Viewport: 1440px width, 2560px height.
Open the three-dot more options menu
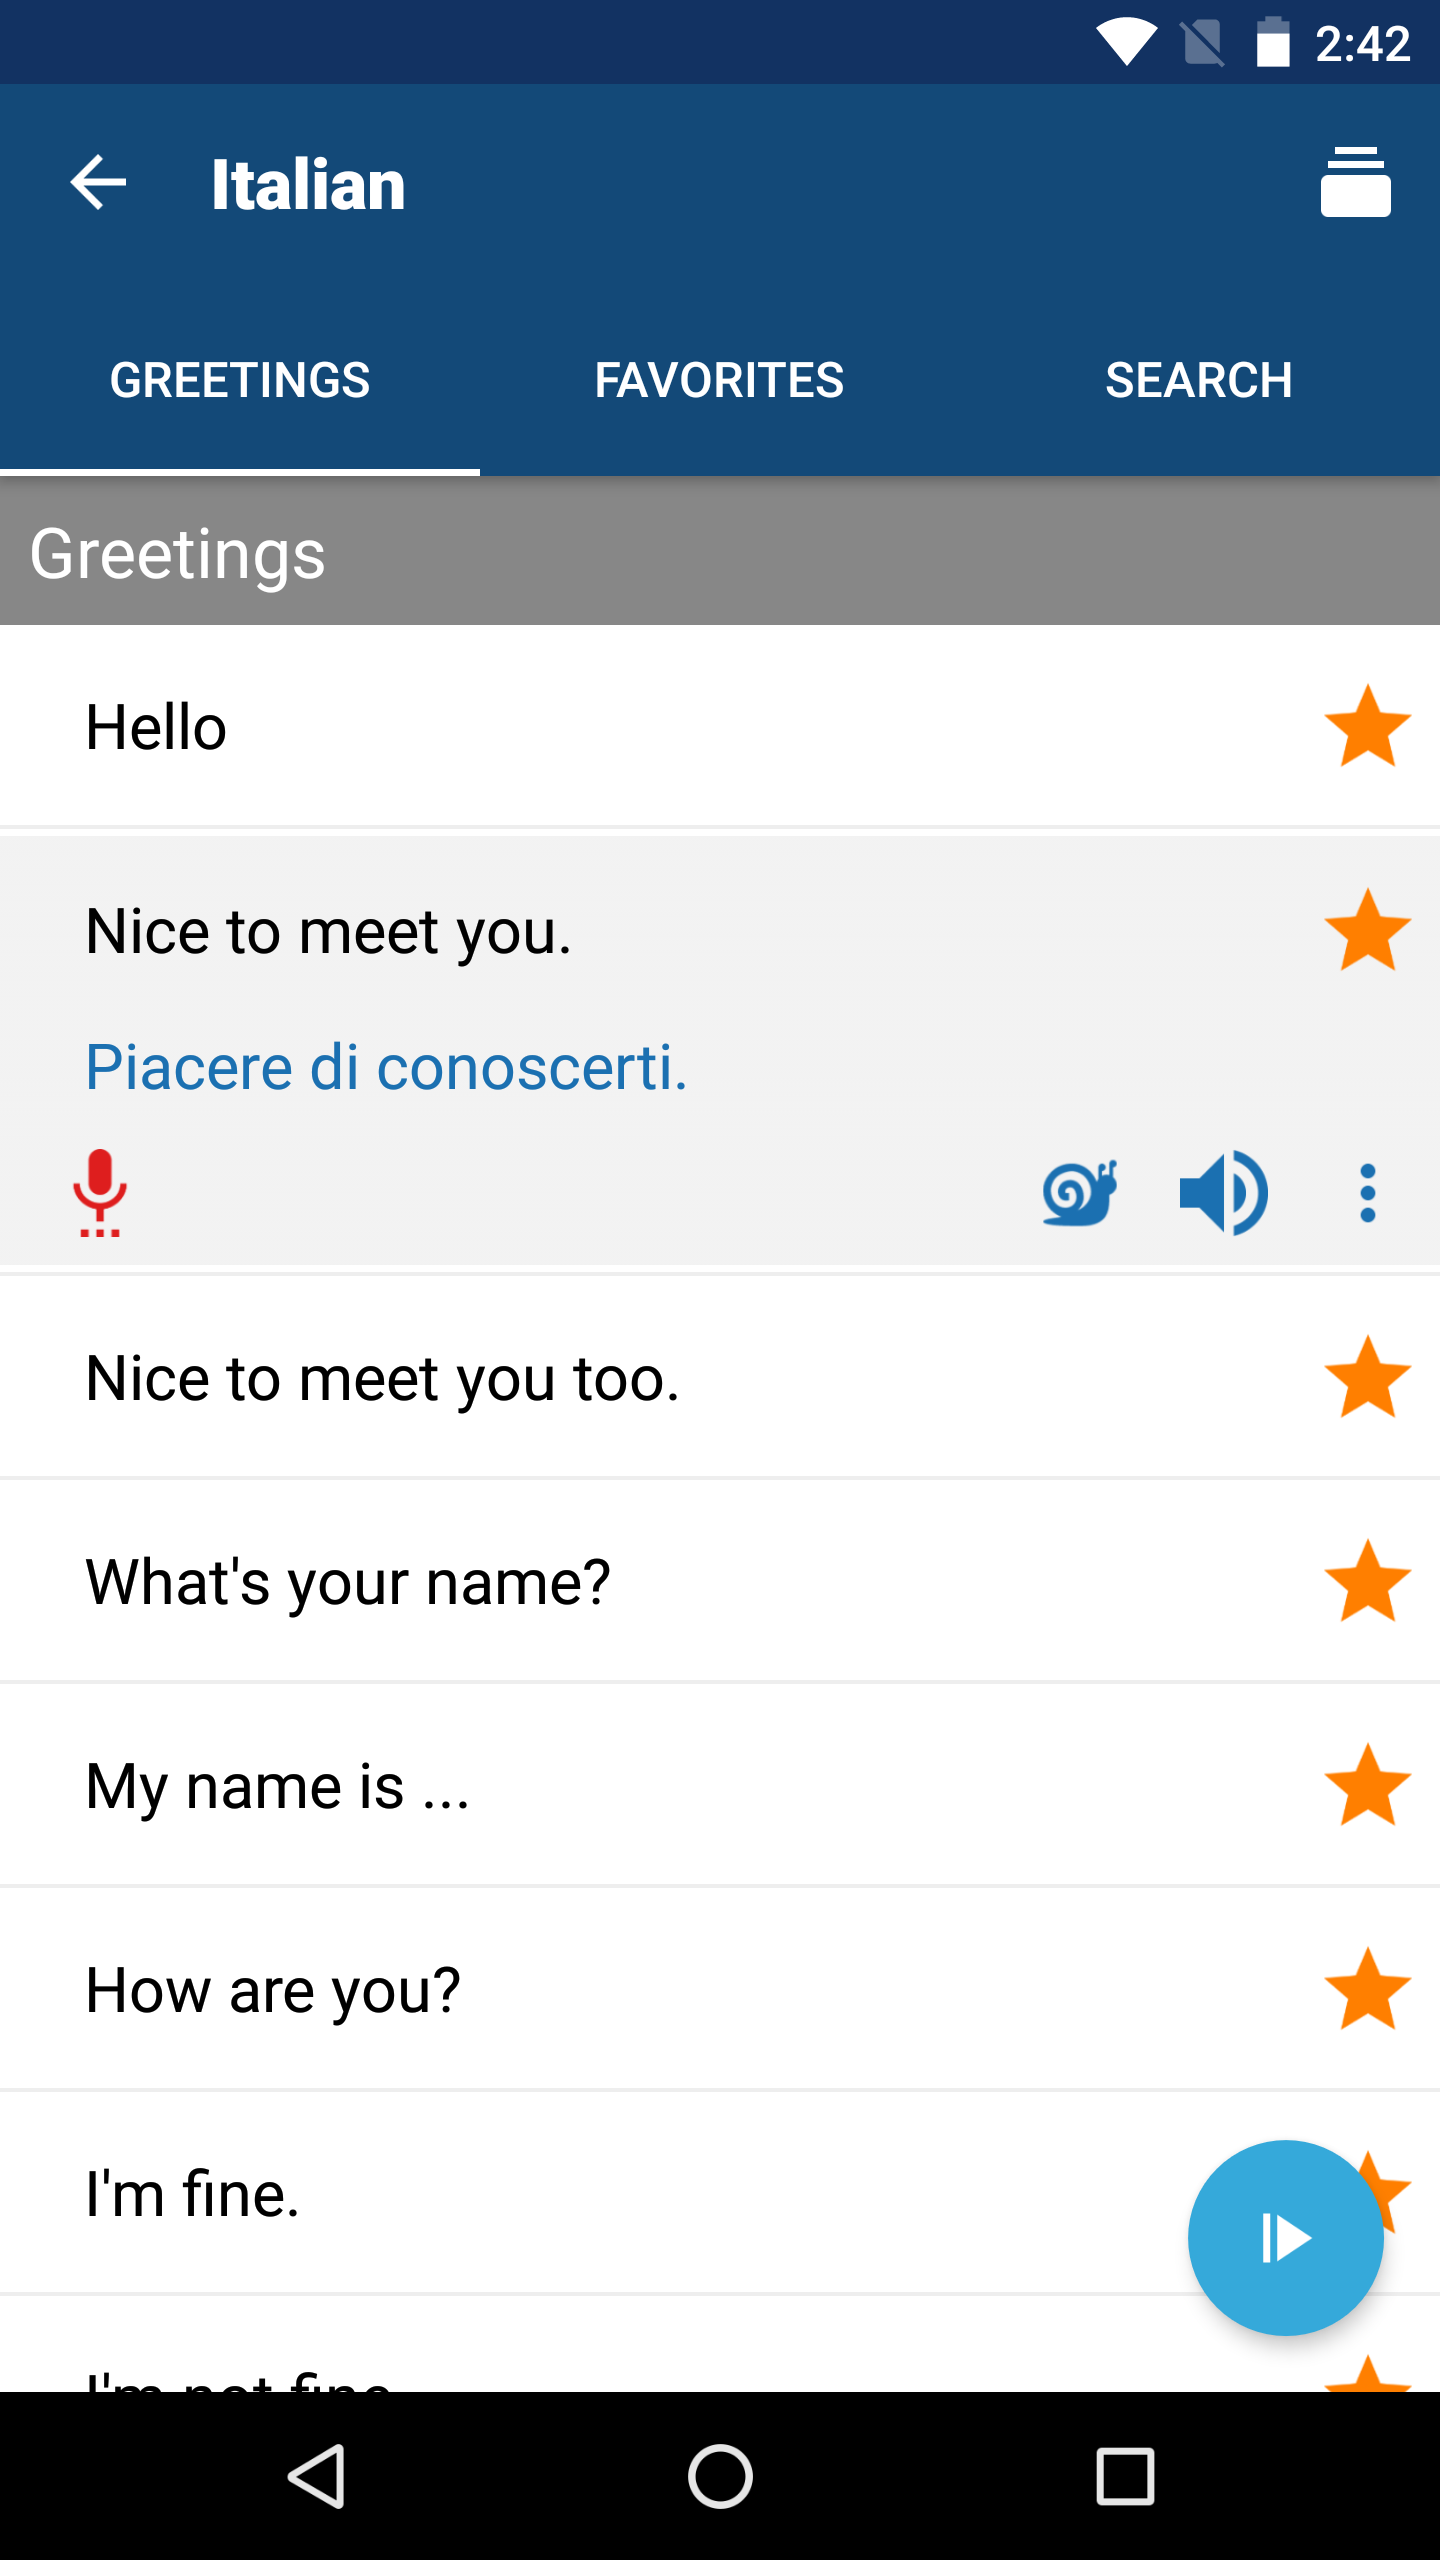point(1367,1192)
